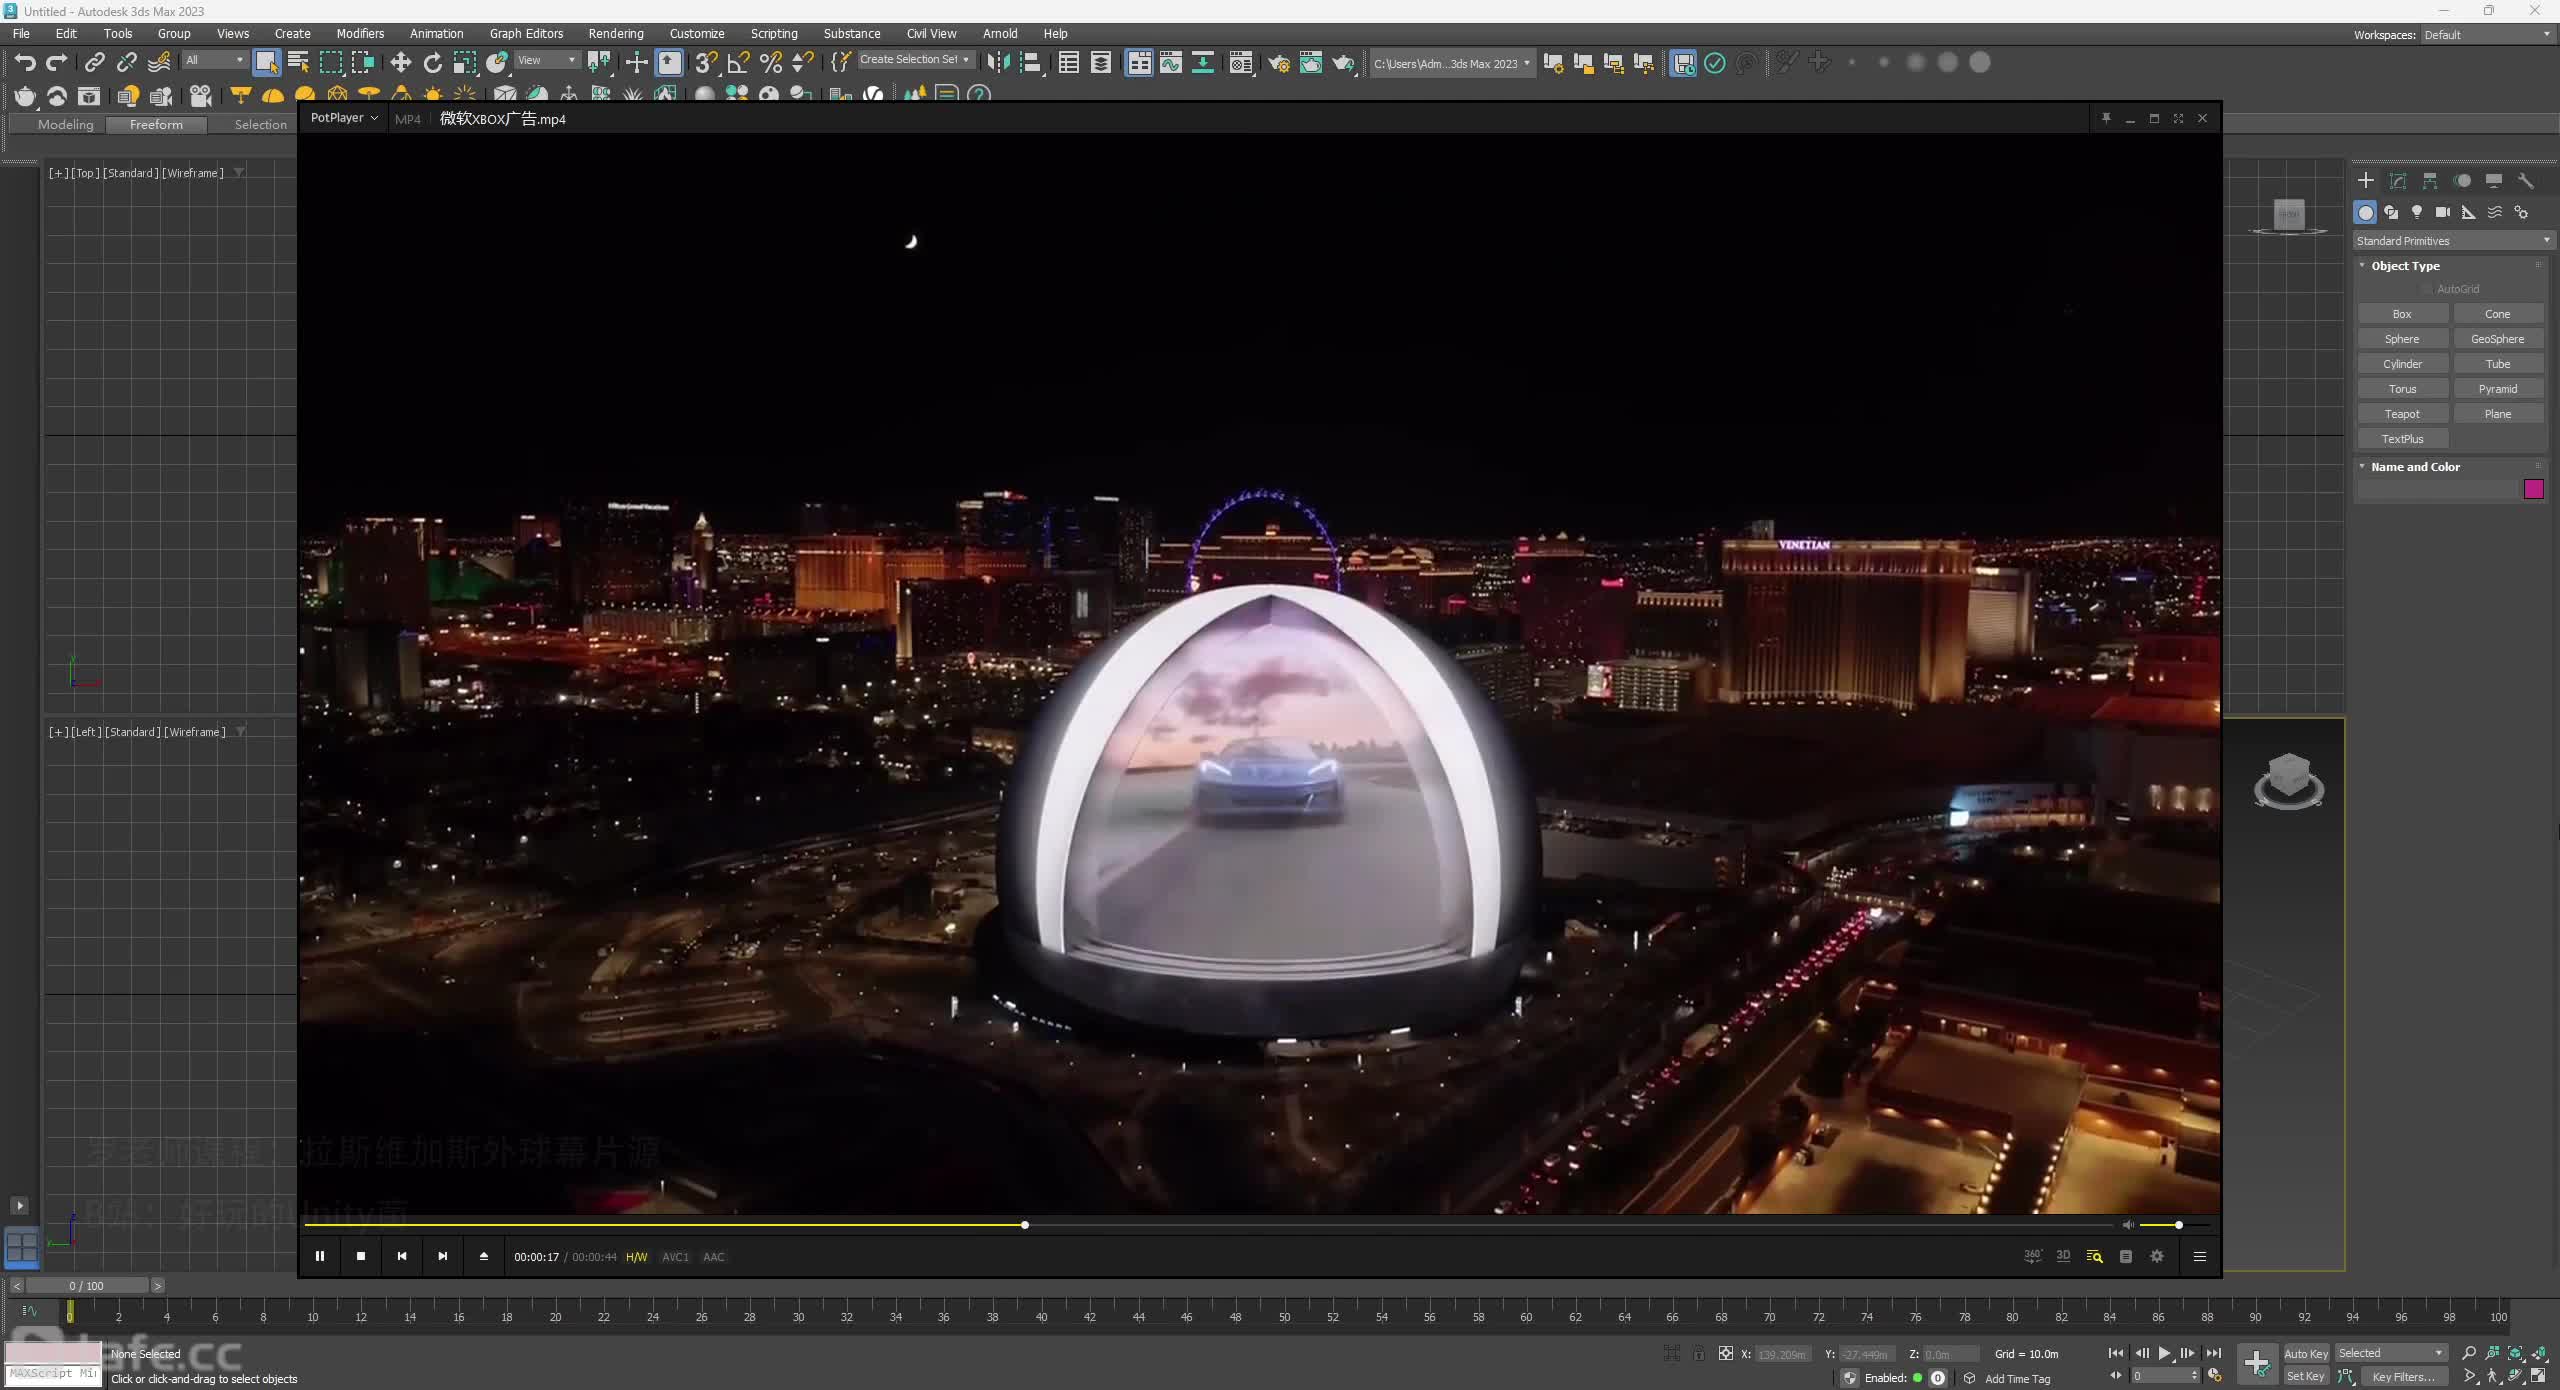Click the GeoSphere object button
The image size is (2560, 1390).
[x=2497, y=339]
